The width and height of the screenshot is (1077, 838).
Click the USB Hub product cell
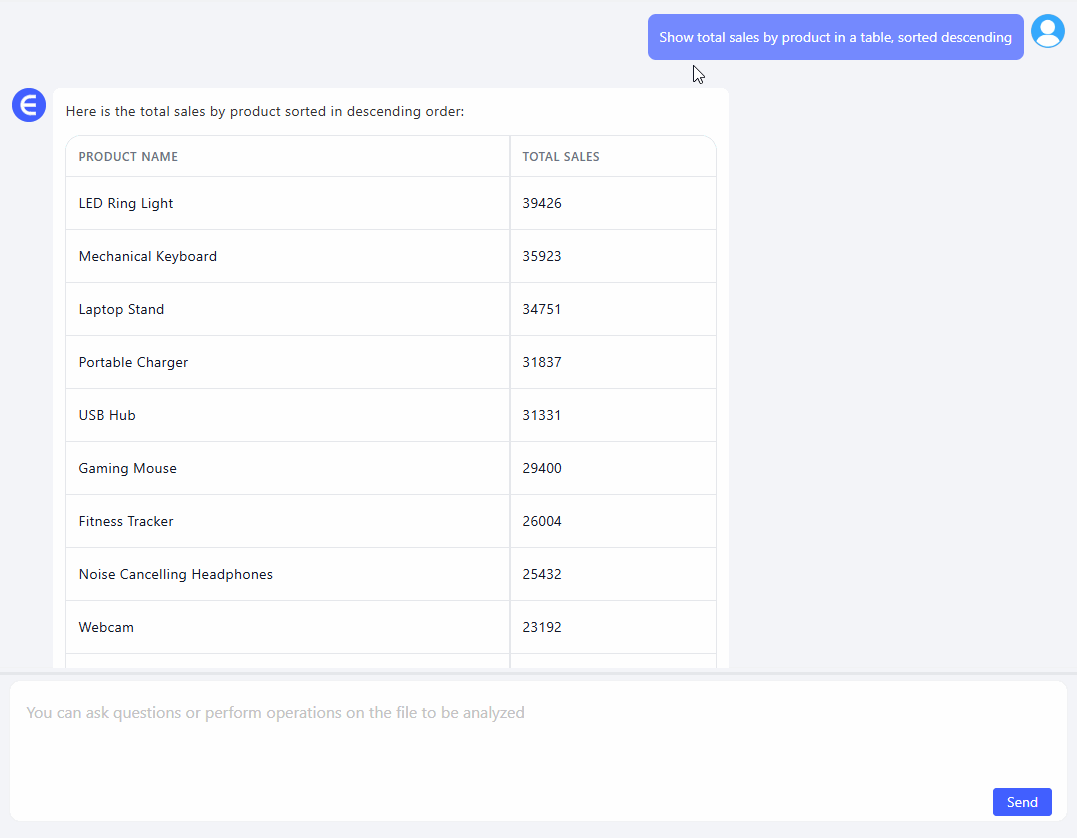107,415
